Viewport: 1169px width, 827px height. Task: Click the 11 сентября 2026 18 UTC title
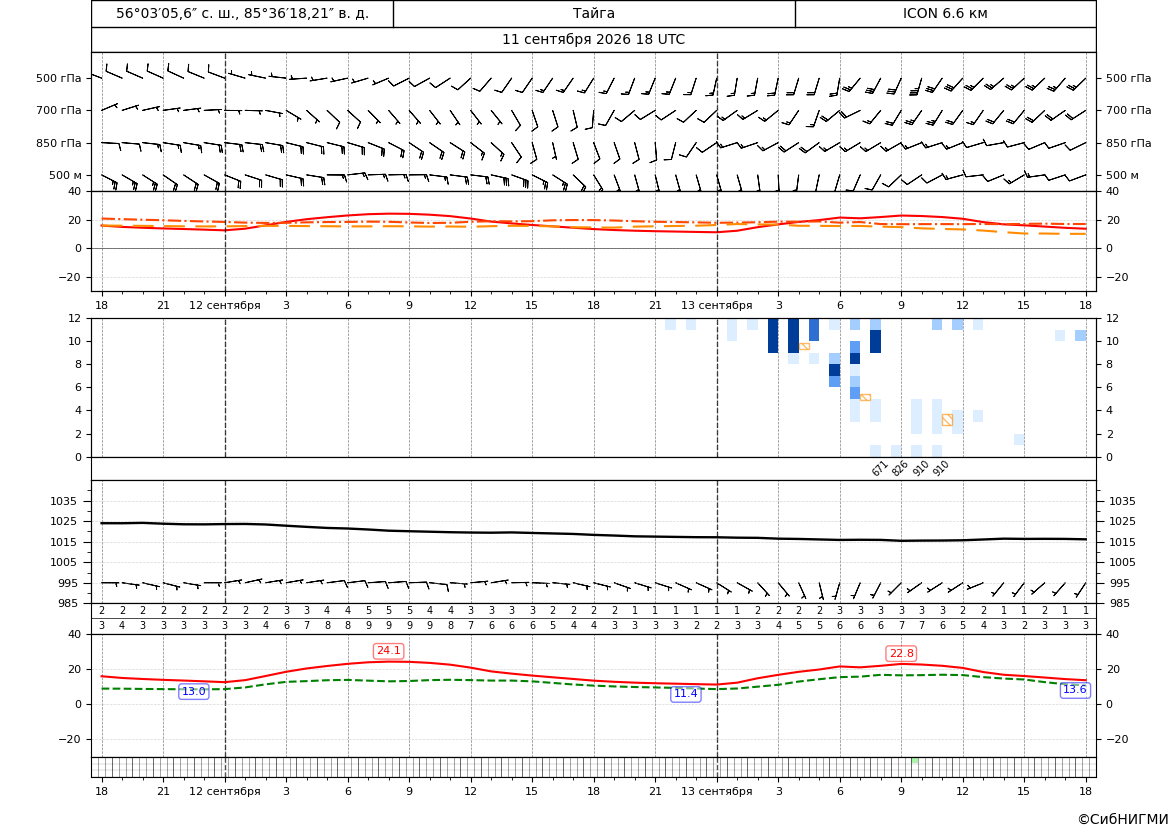593,40
